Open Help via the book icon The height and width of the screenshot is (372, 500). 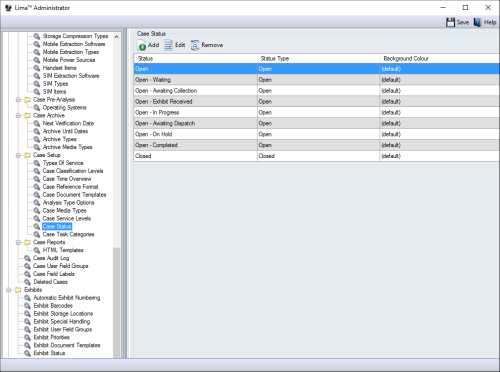[478, 22]
